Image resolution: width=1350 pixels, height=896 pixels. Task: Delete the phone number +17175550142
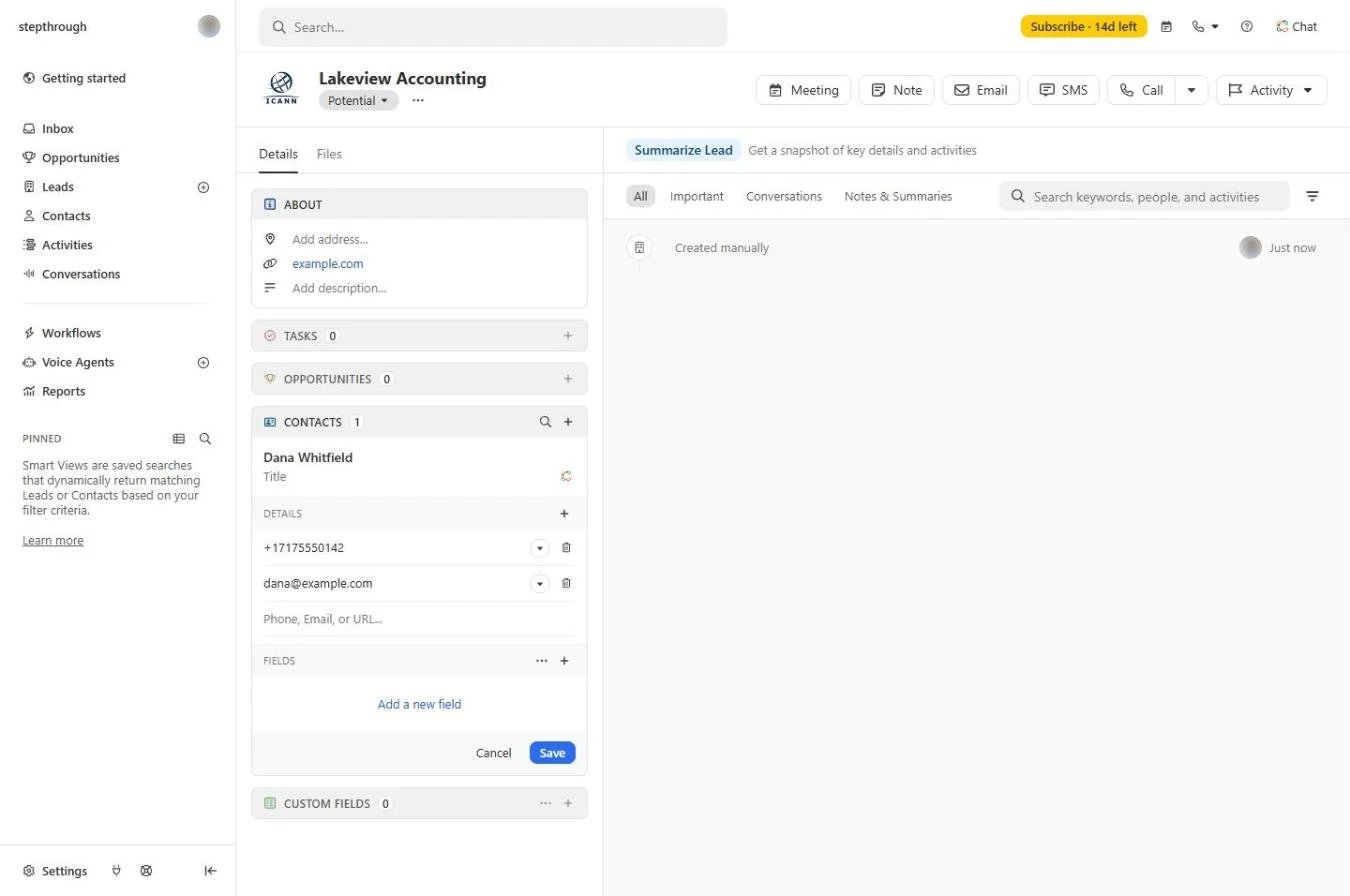[566, 548]
